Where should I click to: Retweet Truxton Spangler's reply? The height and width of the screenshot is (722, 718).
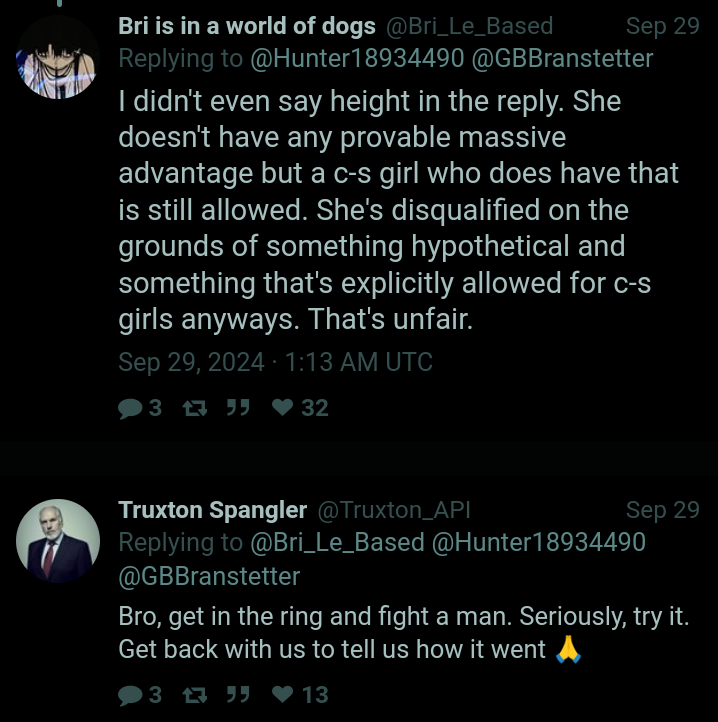pos(185,695)
